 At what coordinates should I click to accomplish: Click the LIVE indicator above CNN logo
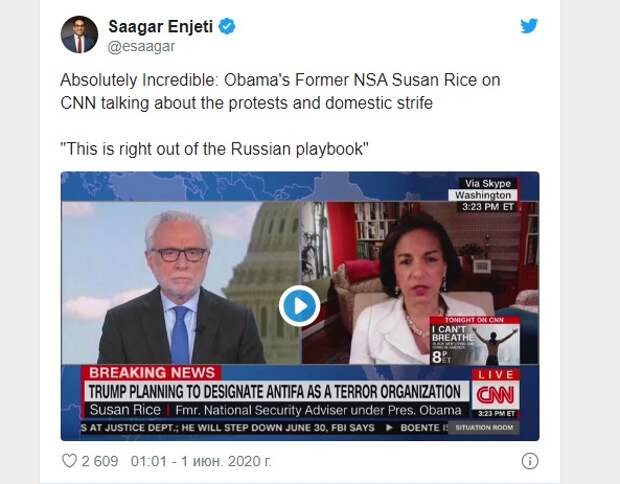(495, 374)
